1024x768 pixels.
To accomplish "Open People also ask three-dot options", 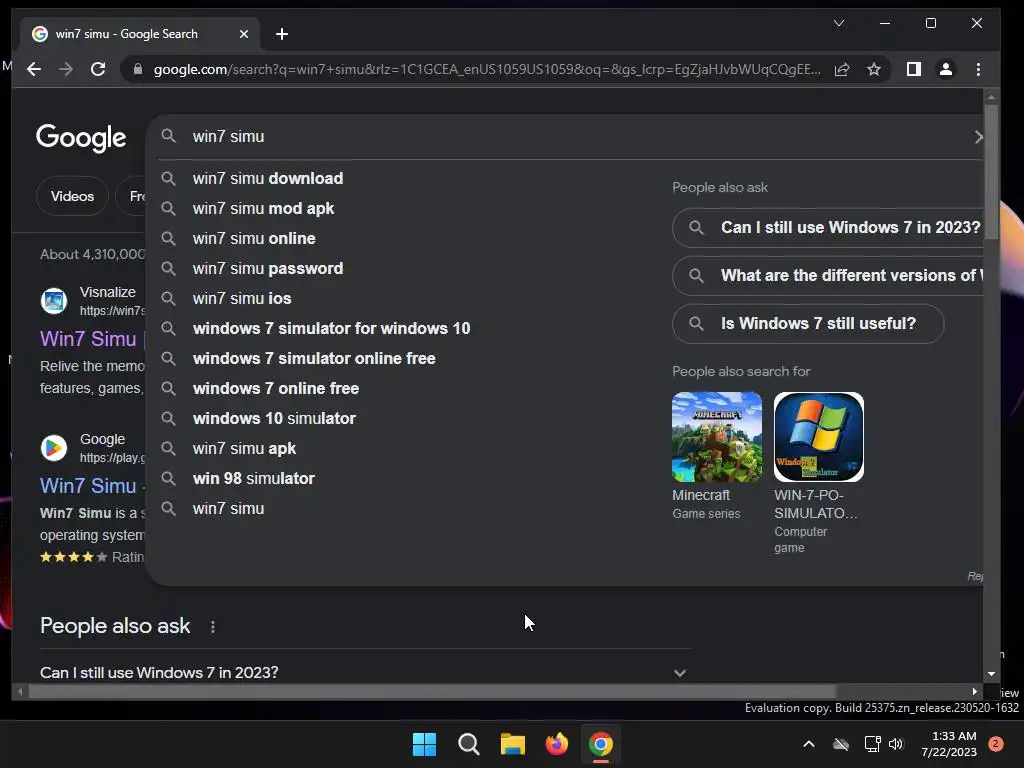I will (213, 627).
